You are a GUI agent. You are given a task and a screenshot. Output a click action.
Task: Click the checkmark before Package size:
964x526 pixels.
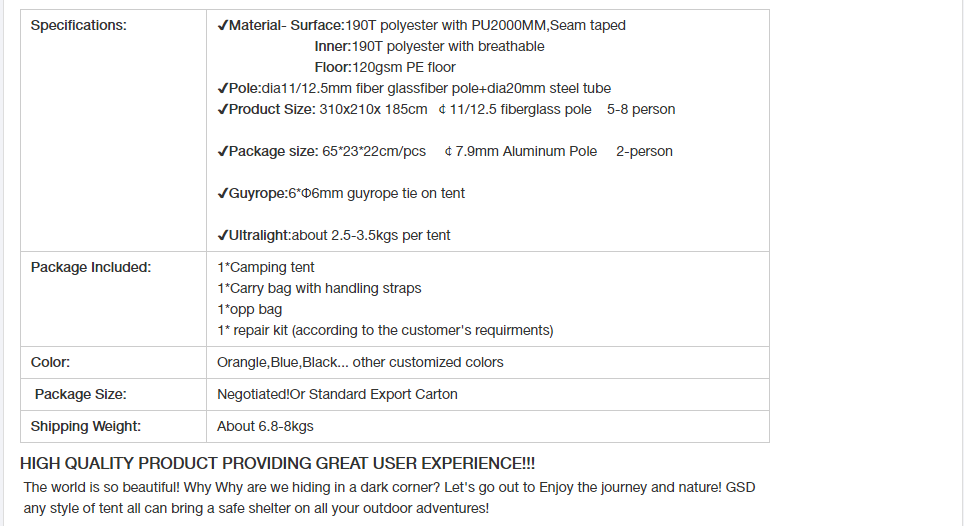point(223,151)
